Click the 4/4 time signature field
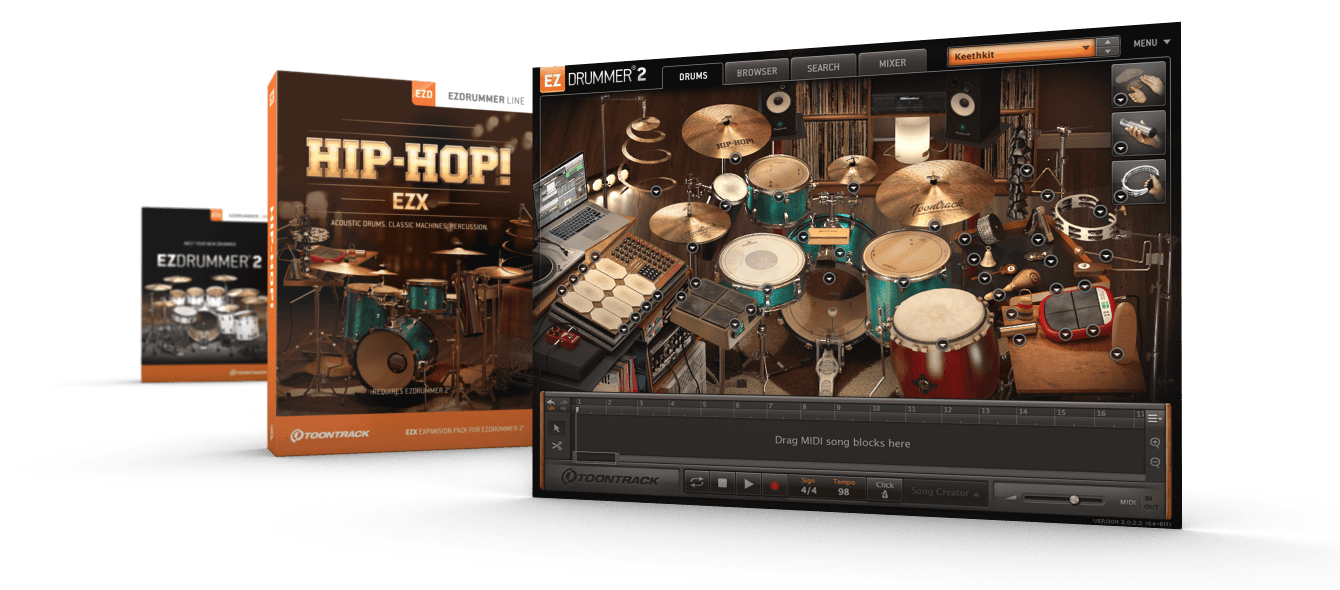The image size is (1340, 590). (x=808, y=486)
